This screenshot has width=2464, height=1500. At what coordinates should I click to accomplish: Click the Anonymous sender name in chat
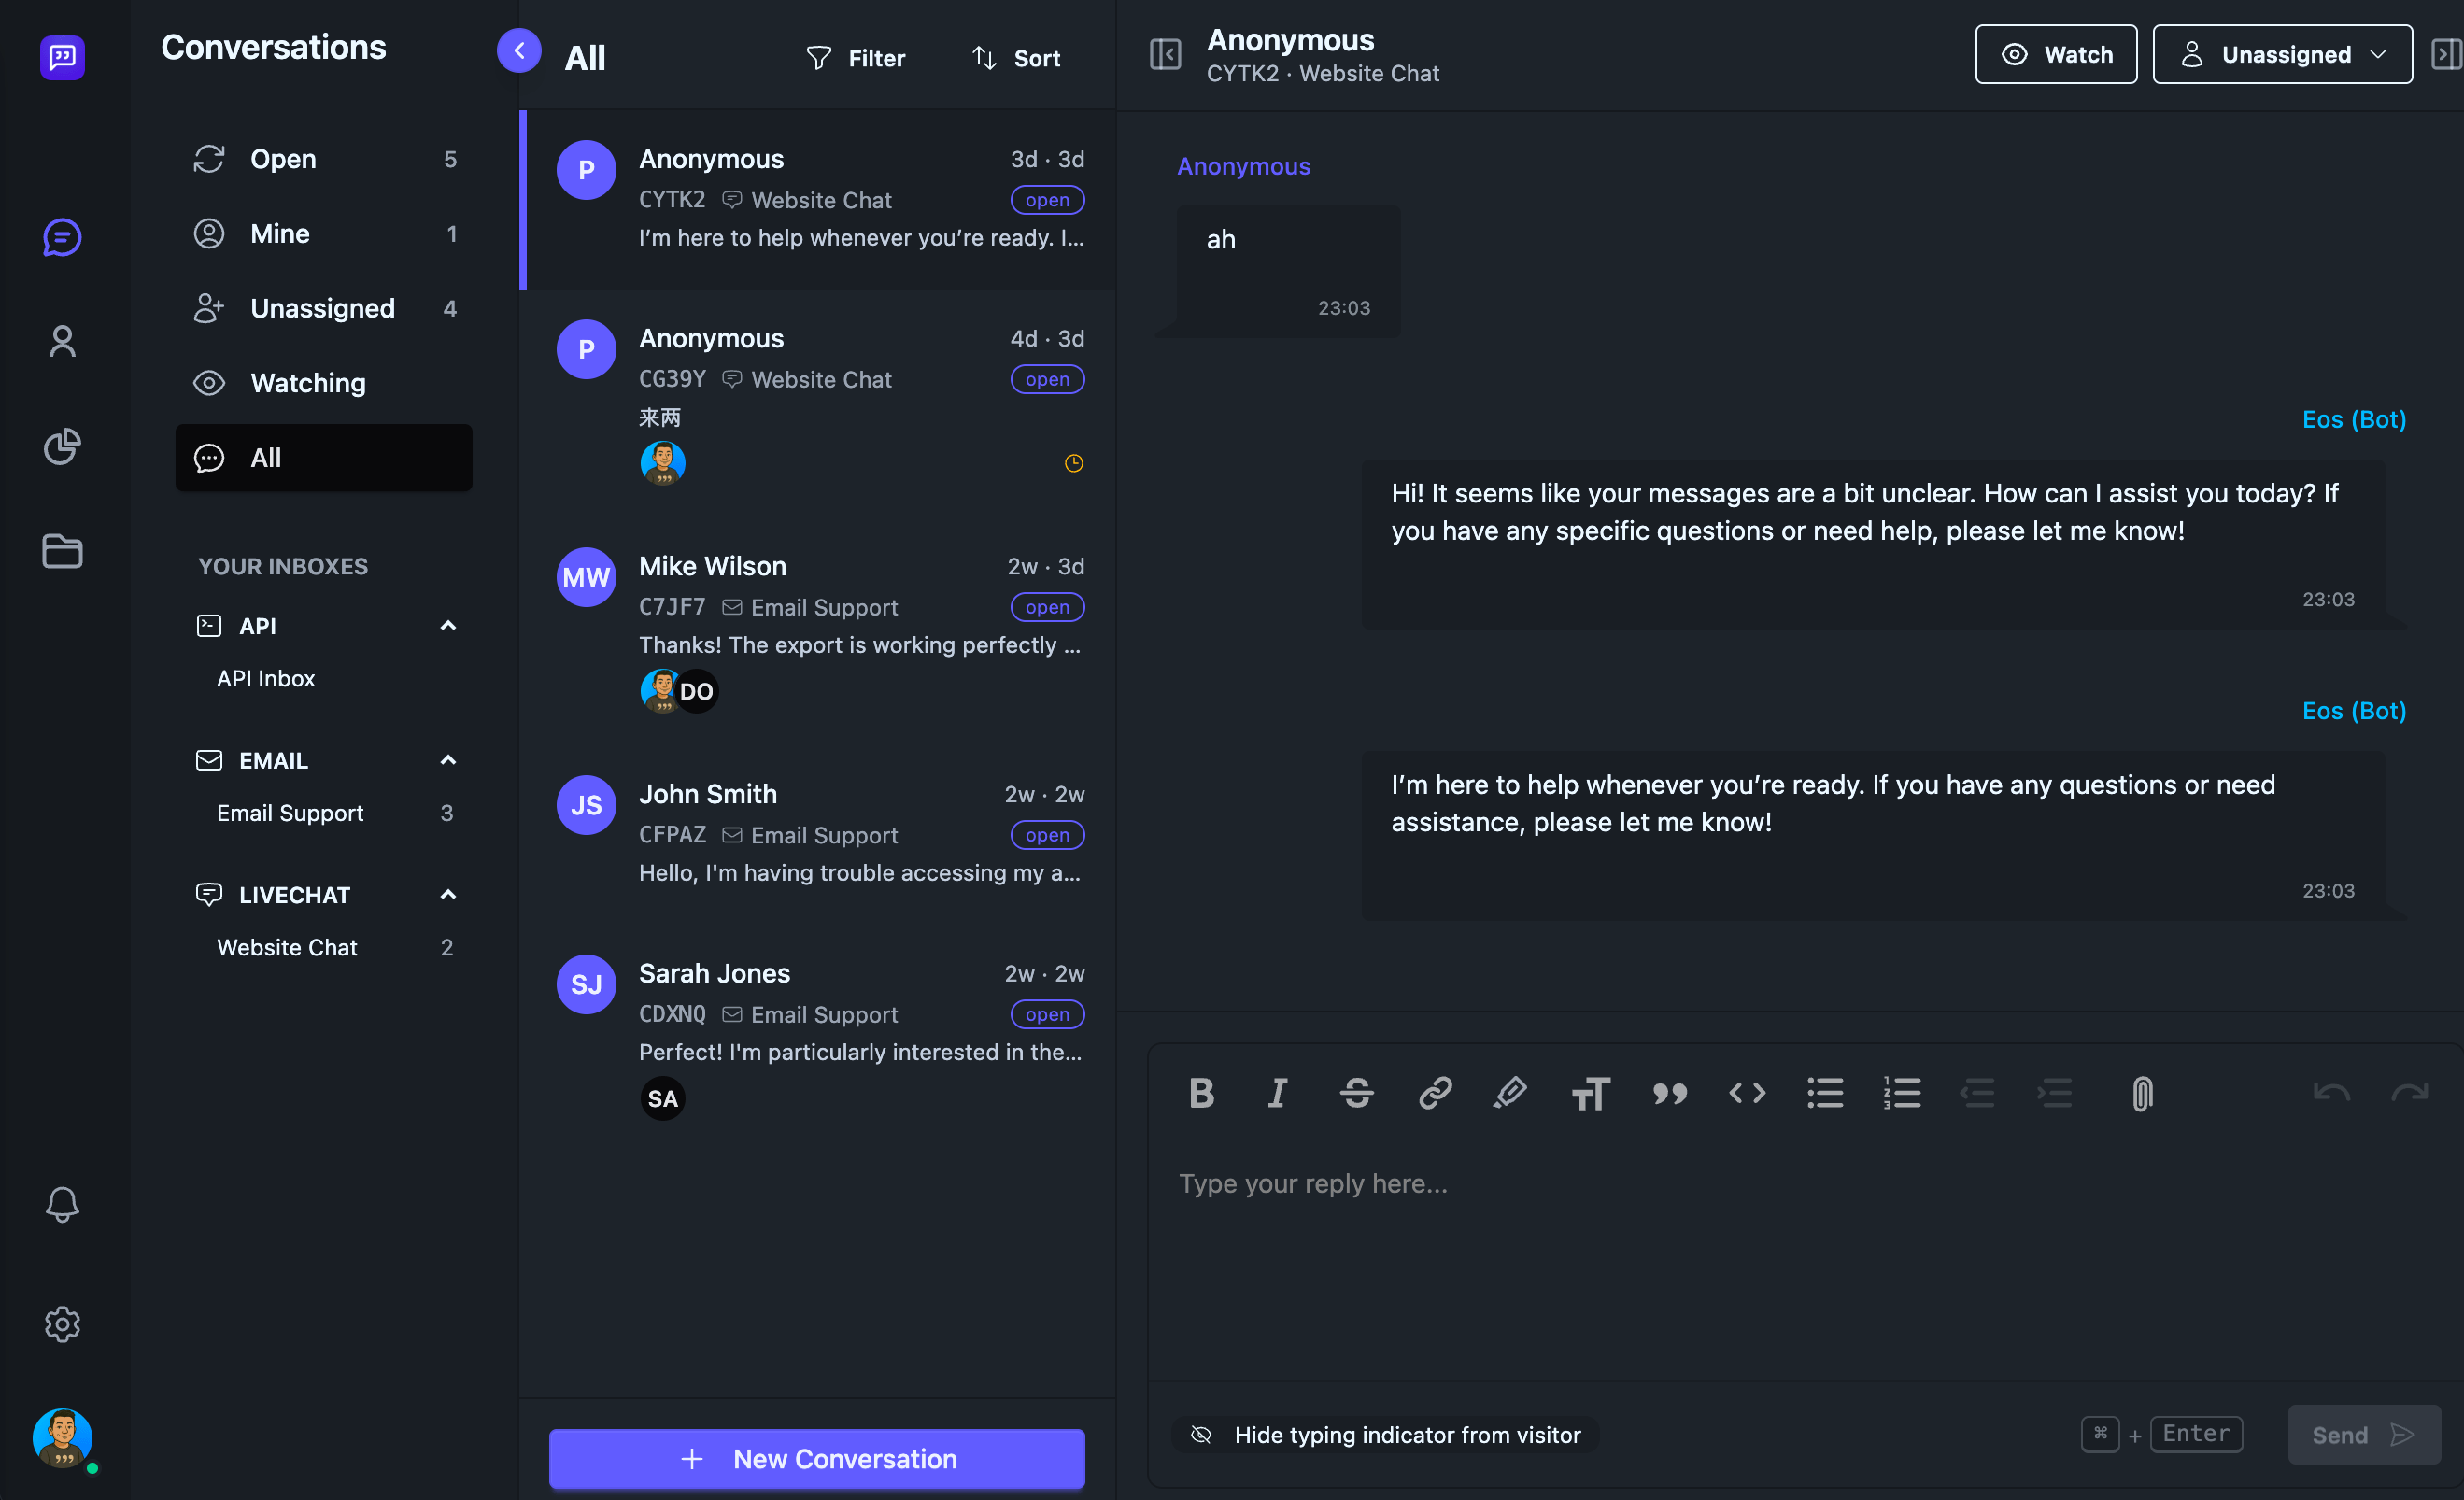point(1243,166)
